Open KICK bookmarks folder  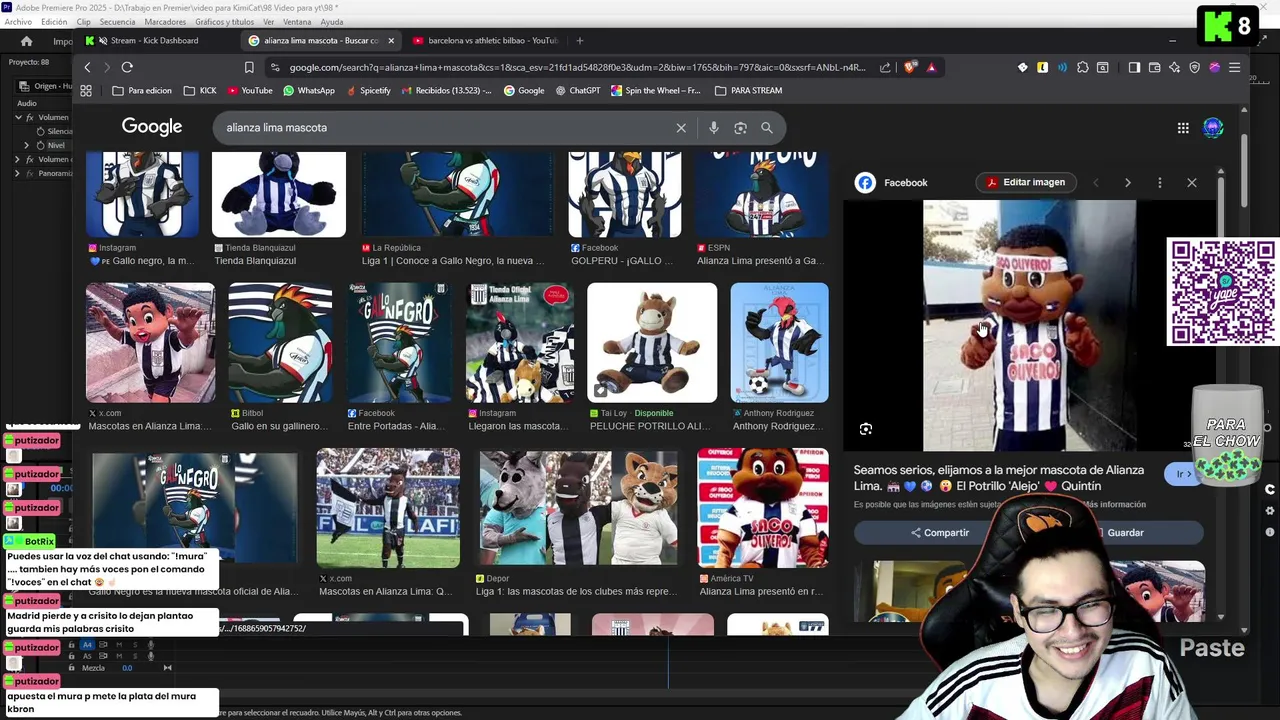(x=200, y=91)
